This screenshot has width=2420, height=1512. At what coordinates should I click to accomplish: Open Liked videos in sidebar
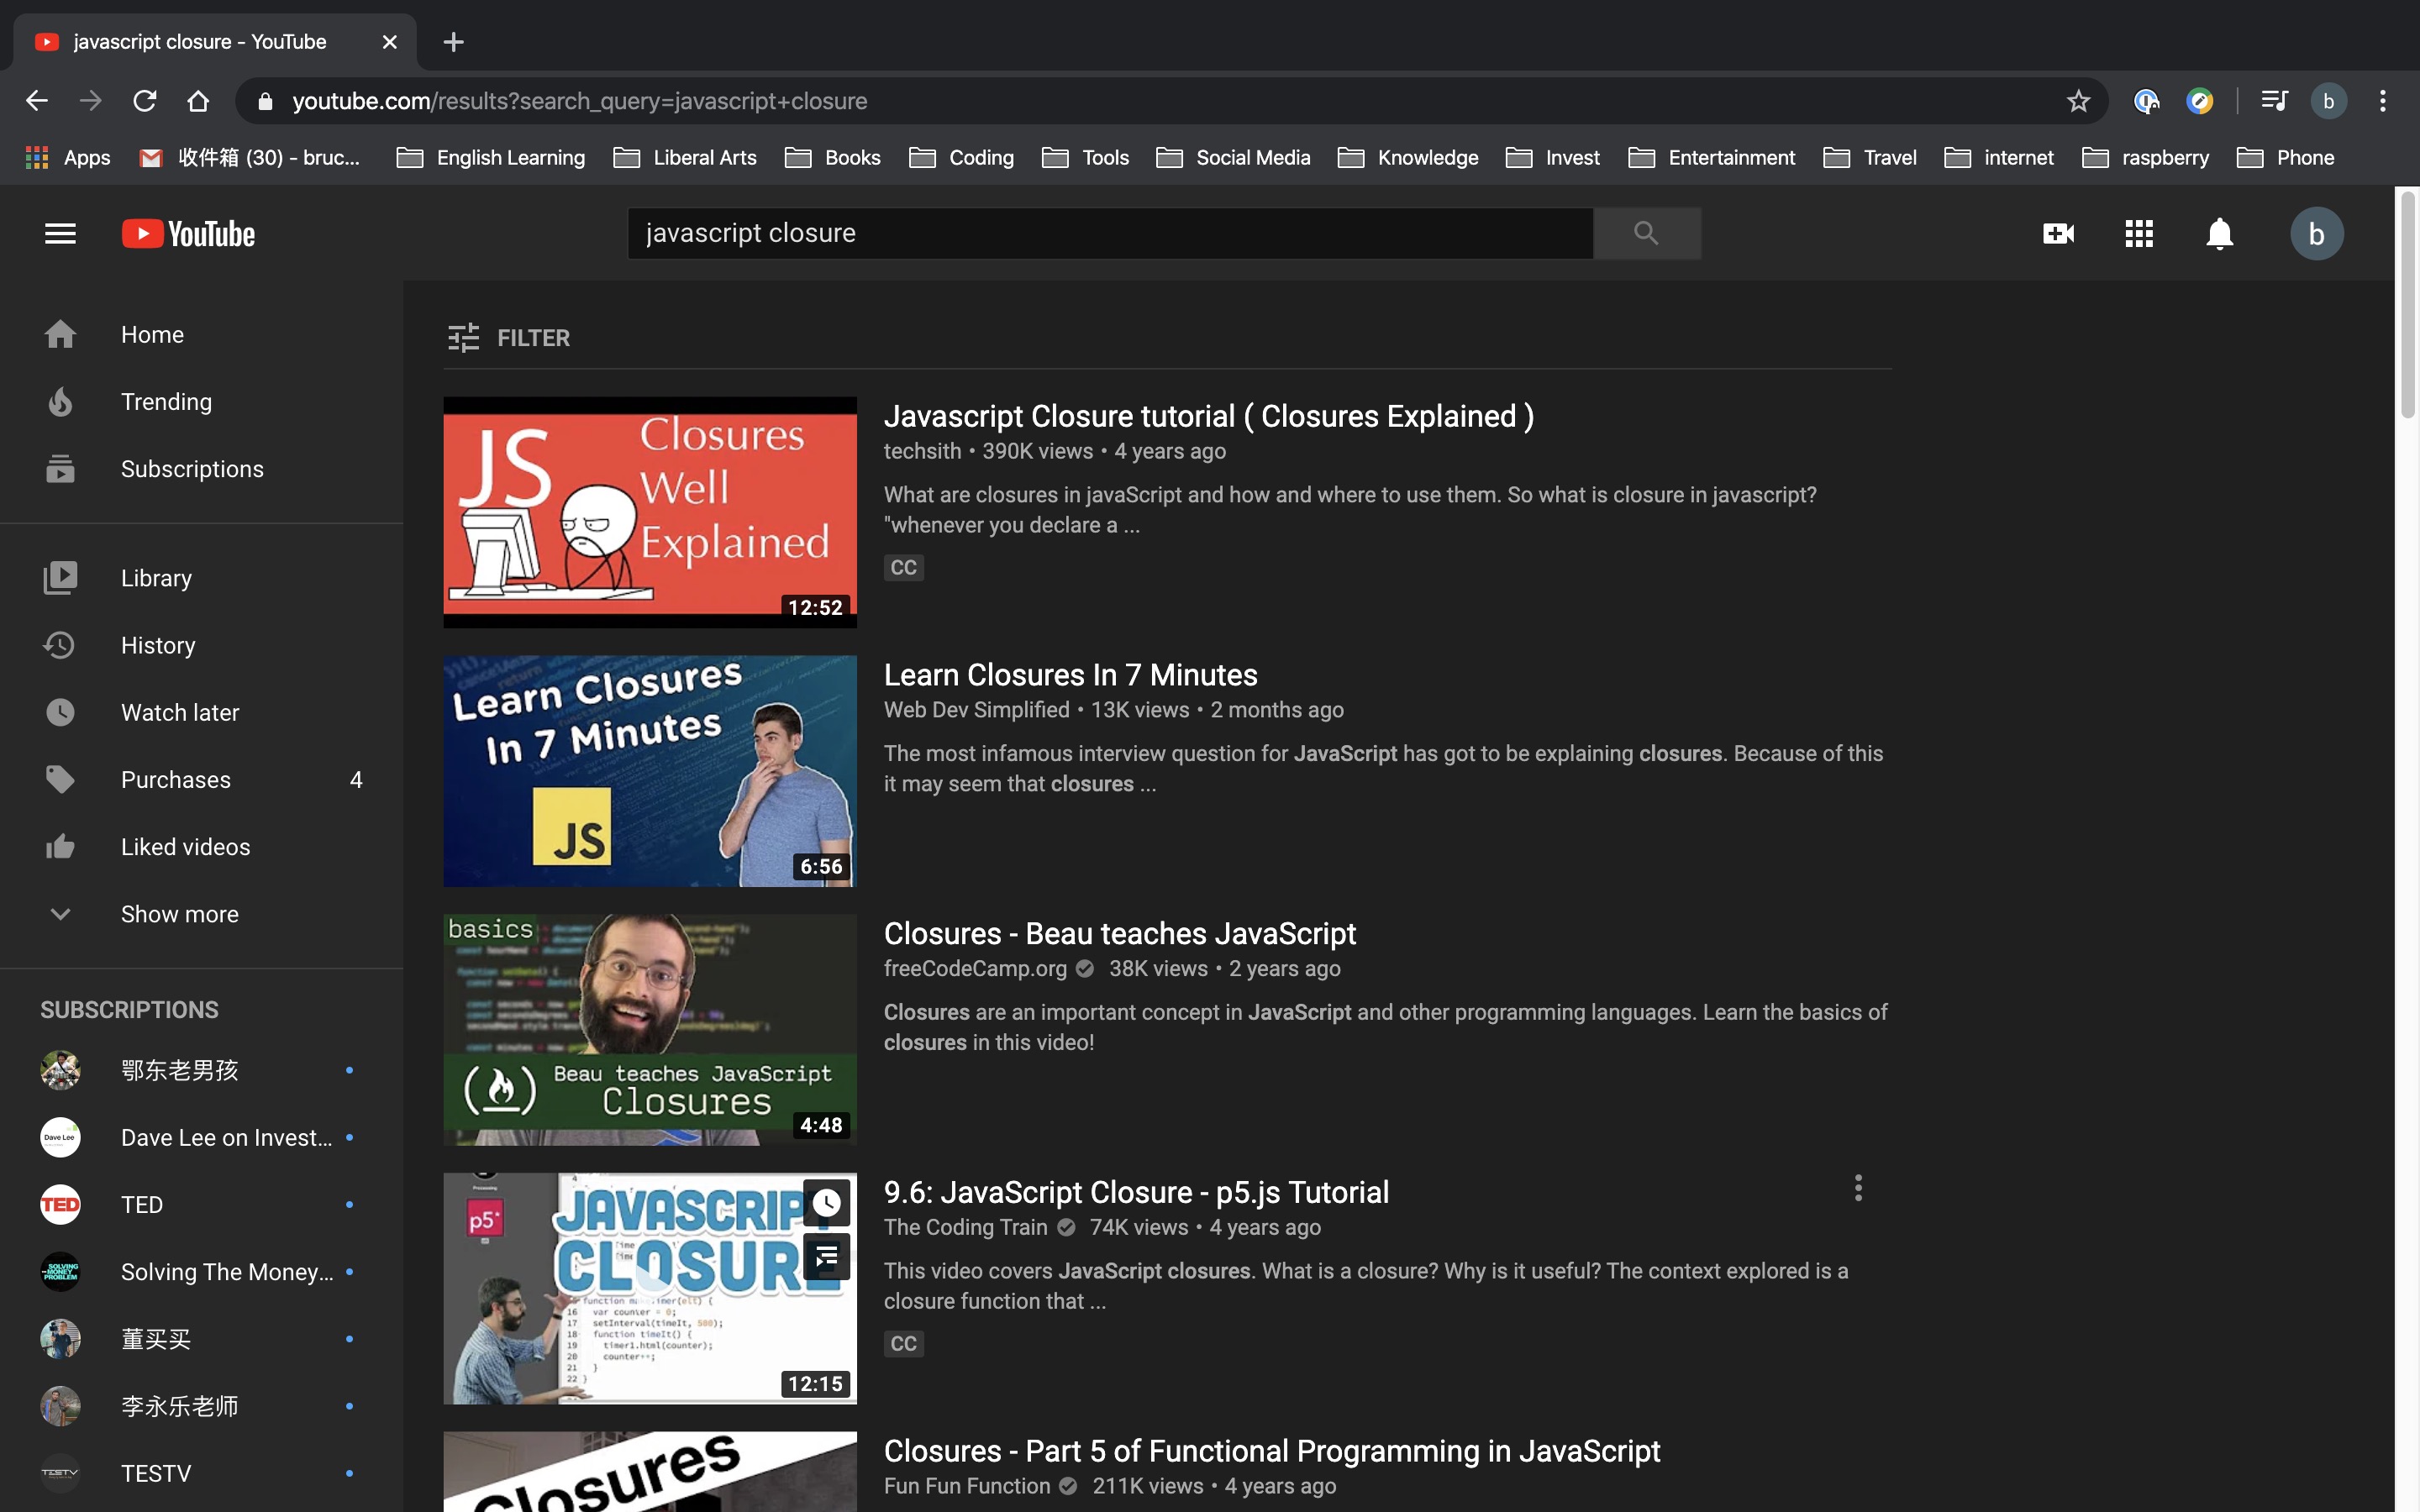[201, 847]
